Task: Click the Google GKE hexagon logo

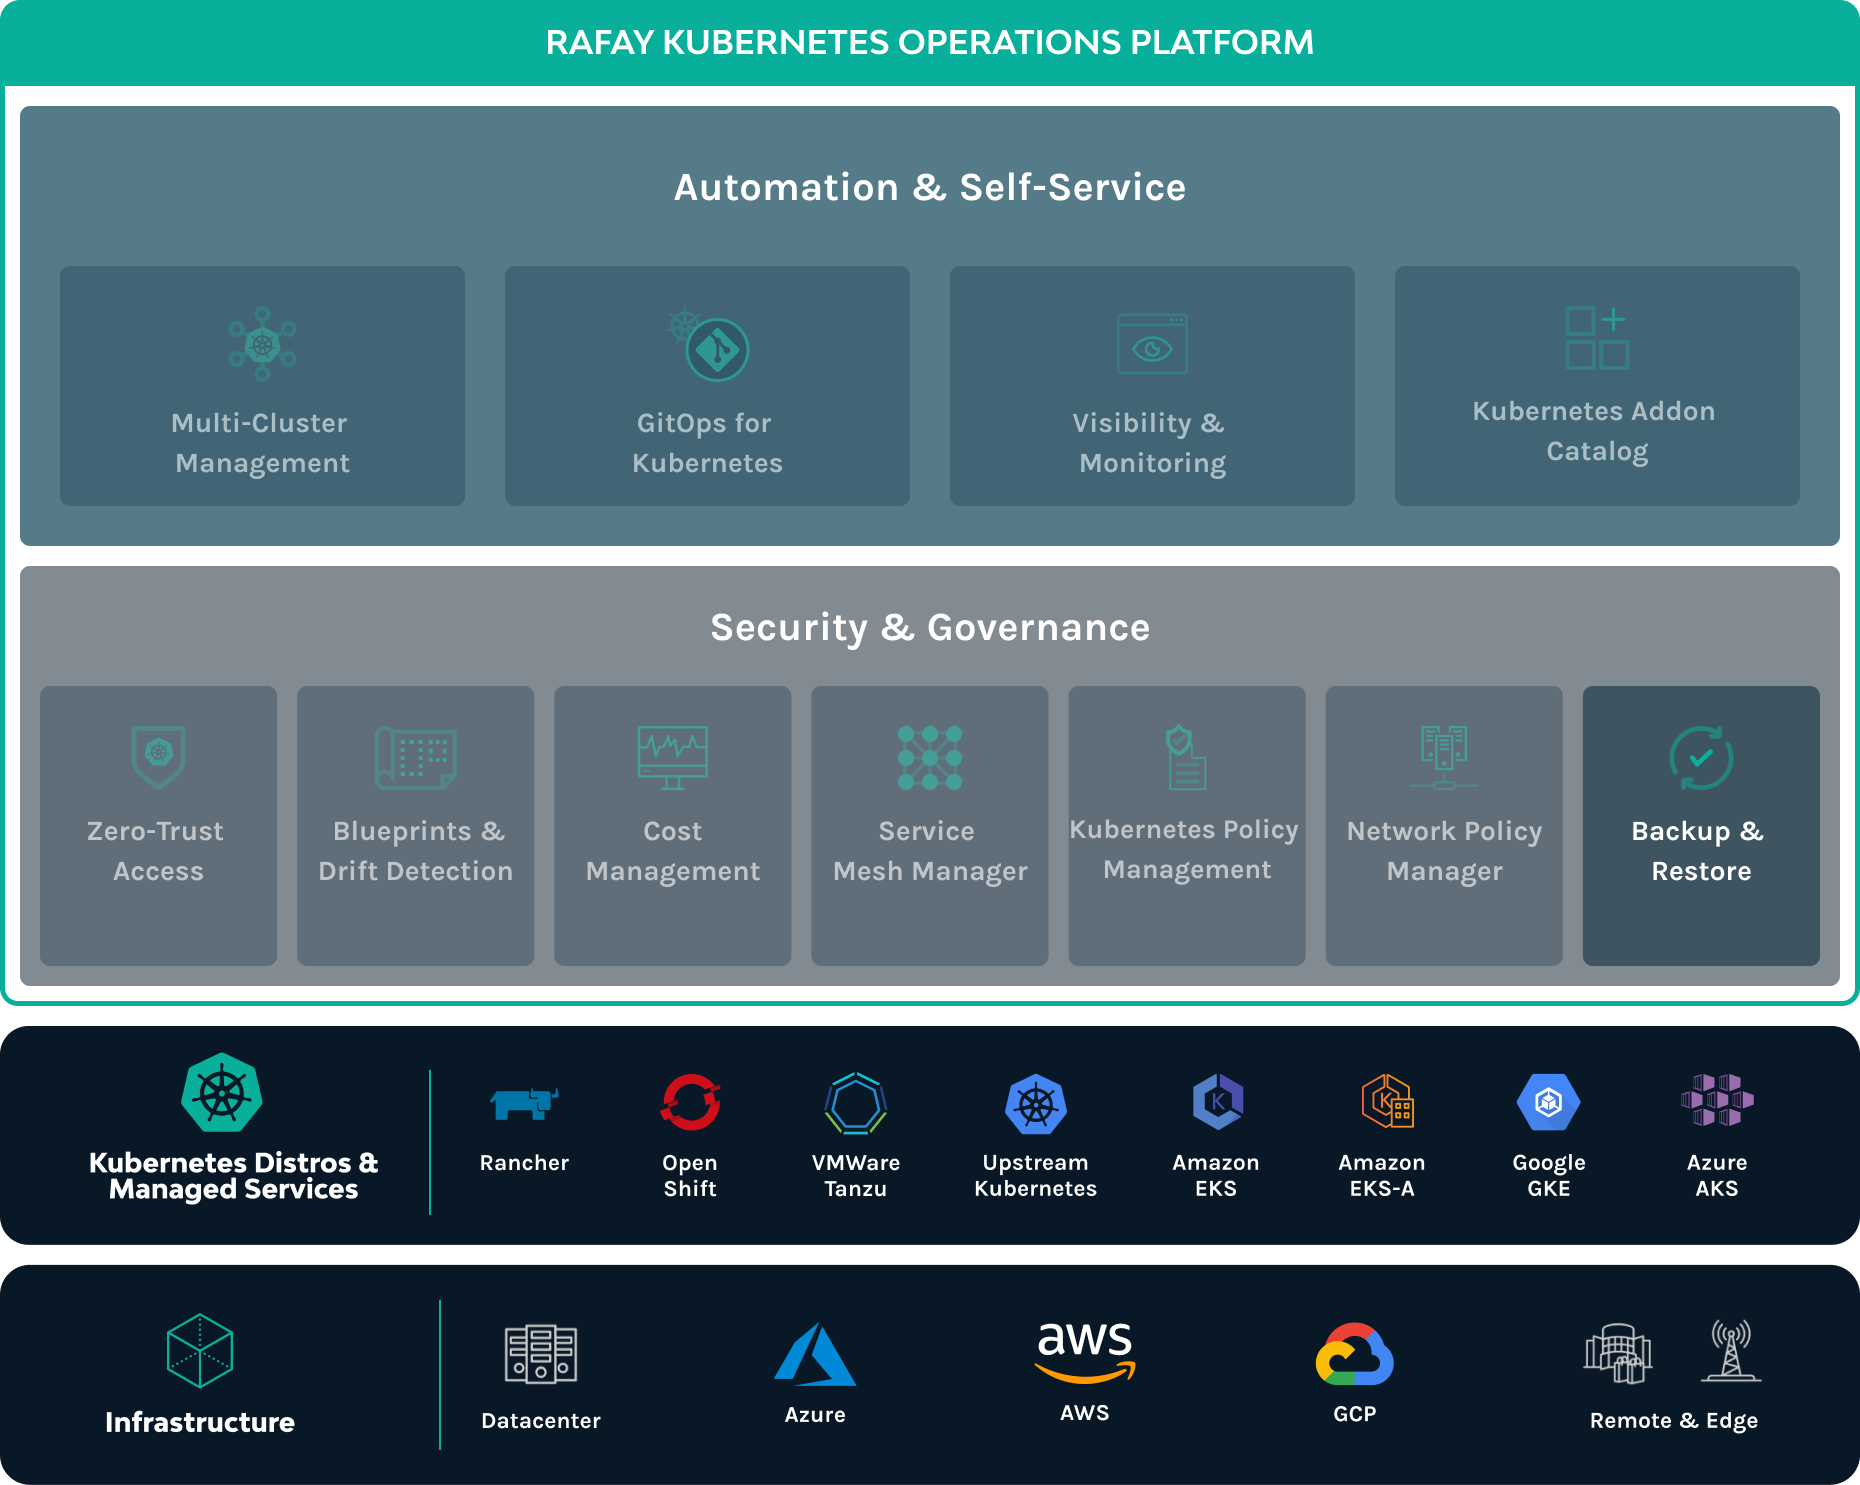Action: 1549,1102
